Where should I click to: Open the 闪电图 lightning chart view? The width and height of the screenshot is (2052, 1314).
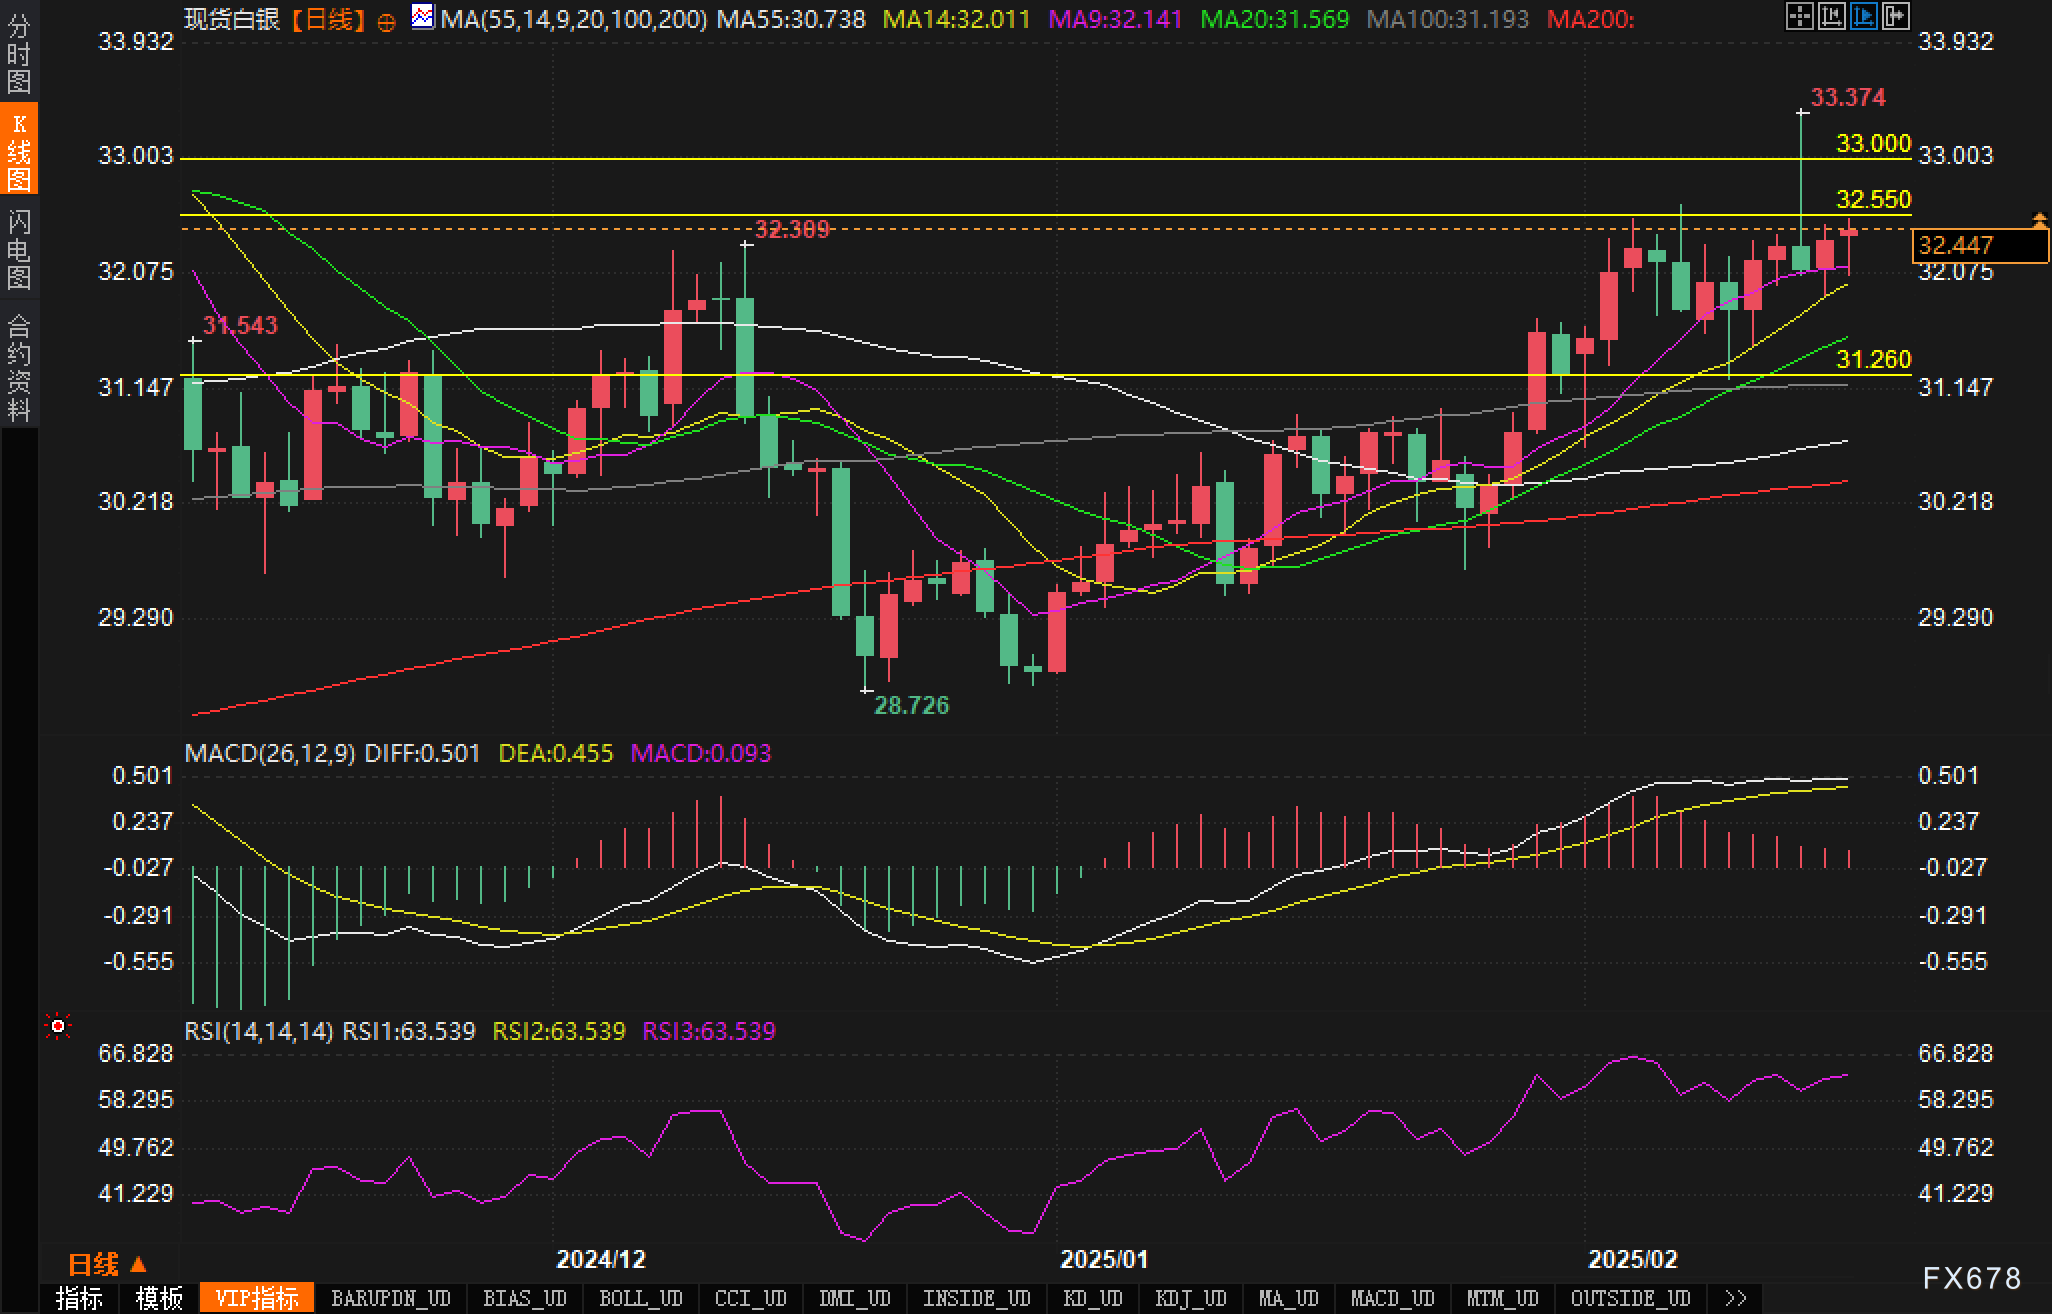pos(18,249)
